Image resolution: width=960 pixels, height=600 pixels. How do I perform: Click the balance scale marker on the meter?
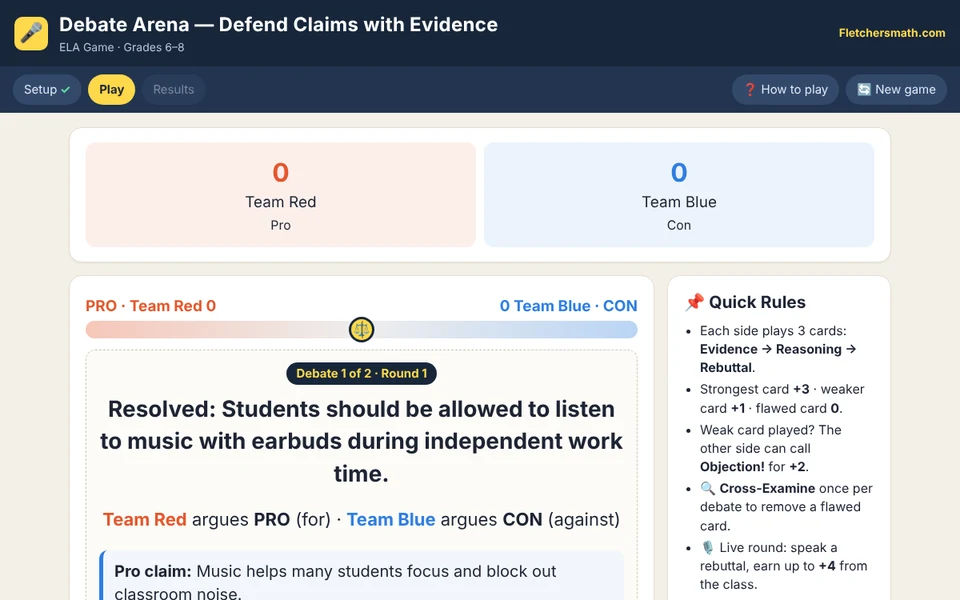(x=361, y=329)
